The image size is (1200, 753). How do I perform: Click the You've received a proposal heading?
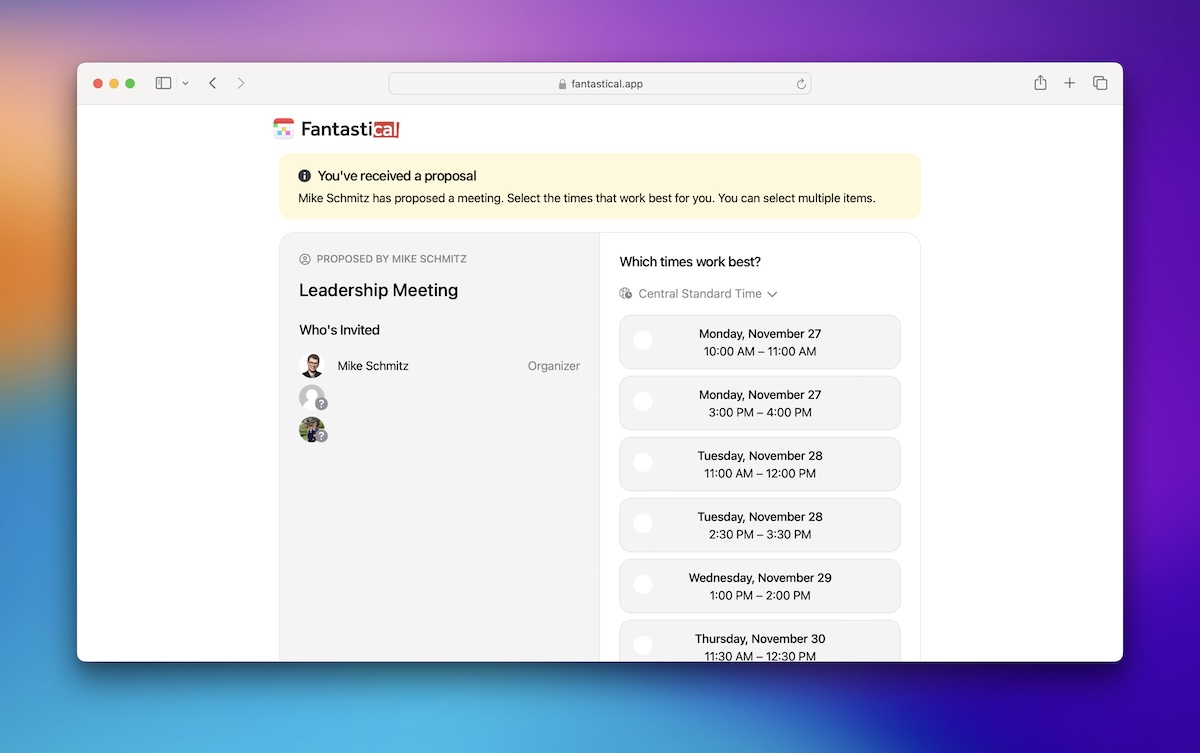pyautogui.click(x=397, y=176)
